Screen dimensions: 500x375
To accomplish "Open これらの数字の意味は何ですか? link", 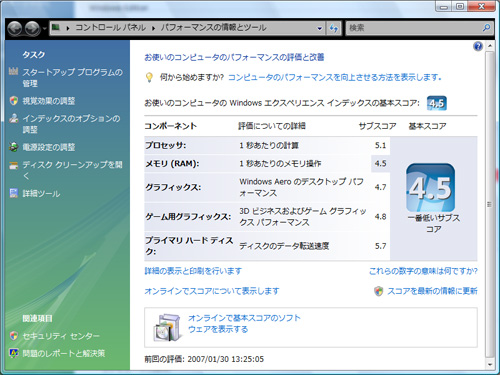I will pos(423,271).
